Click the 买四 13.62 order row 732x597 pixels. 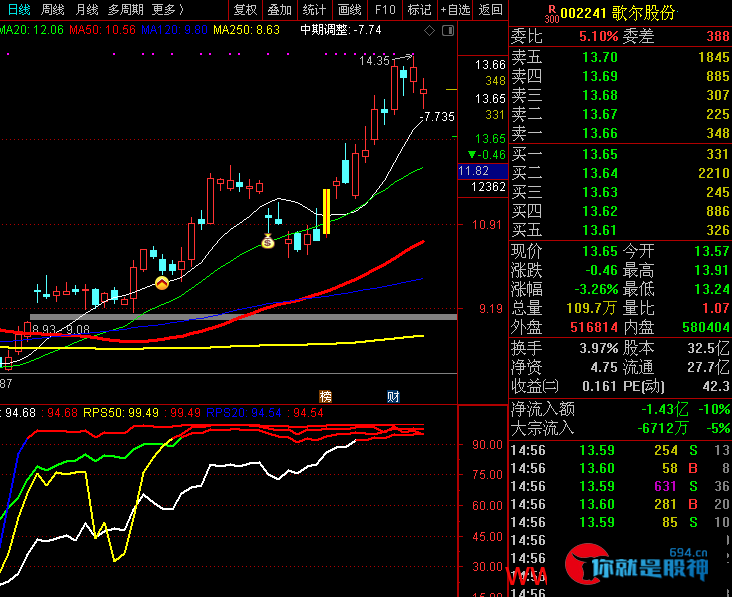click(x=620, y=211)
